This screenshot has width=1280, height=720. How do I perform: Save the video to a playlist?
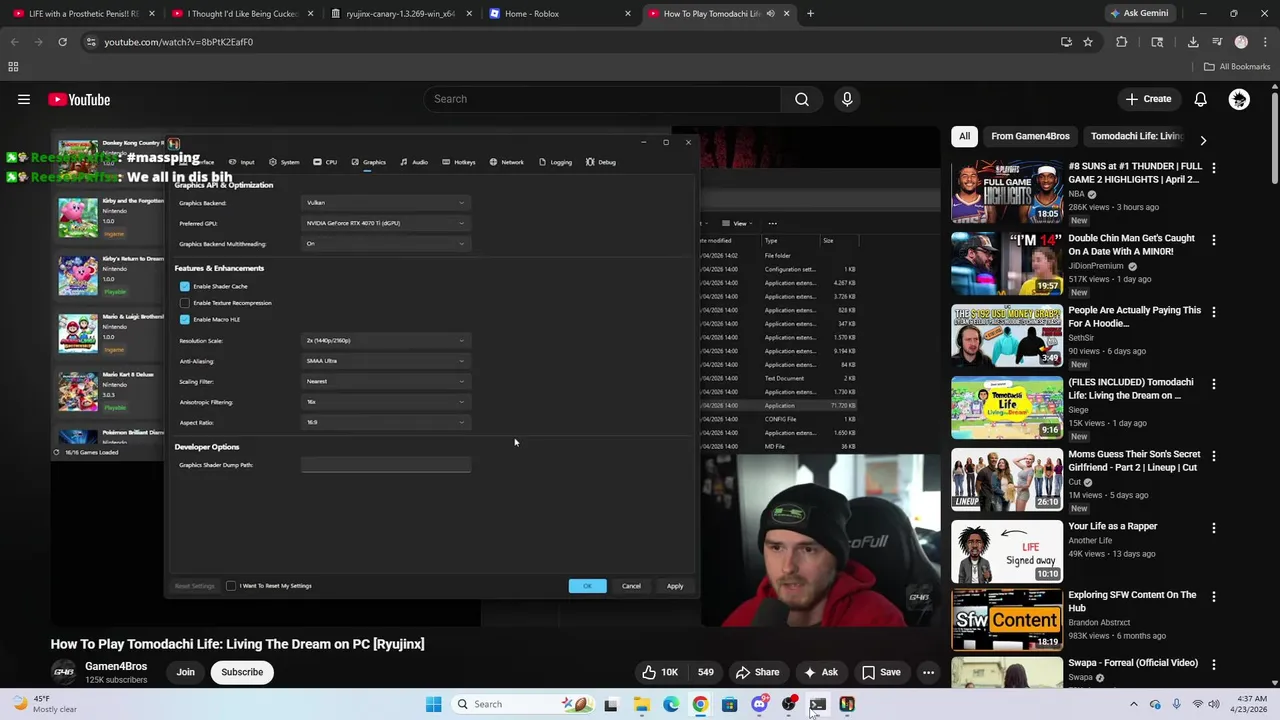881,672
